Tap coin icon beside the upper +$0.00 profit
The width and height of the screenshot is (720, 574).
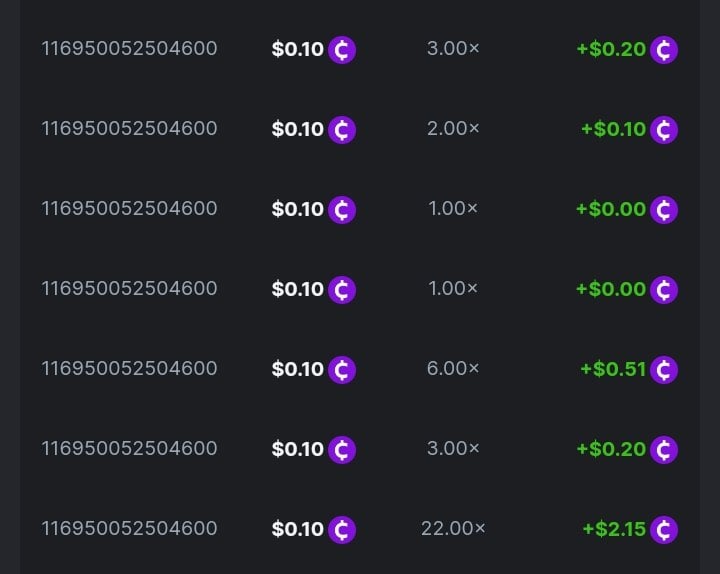point(664,209)
